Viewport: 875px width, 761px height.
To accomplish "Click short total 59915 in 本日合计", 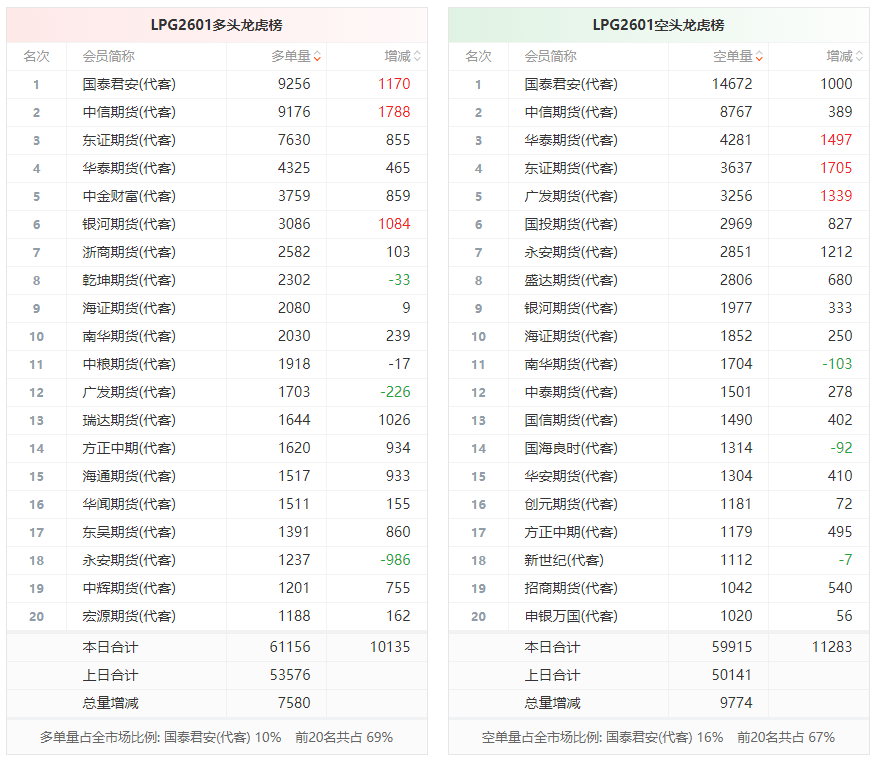I will (732, 647).
